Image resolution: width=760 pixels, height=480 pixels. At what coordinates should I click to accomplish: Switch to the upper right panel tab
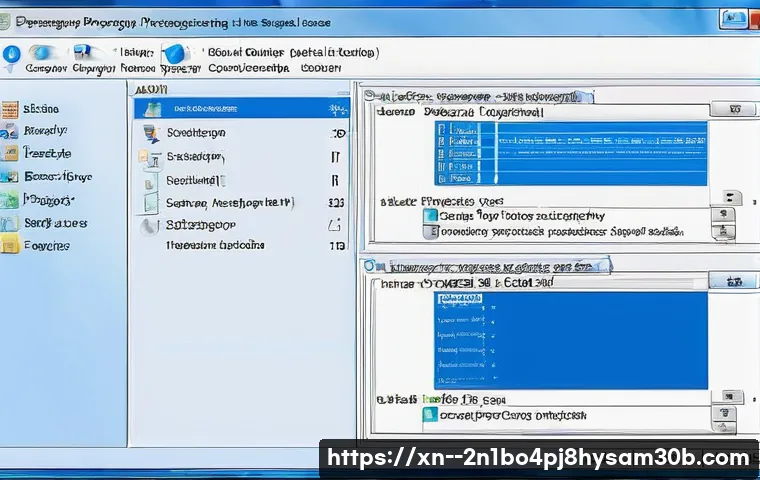(x=479, y=96)
